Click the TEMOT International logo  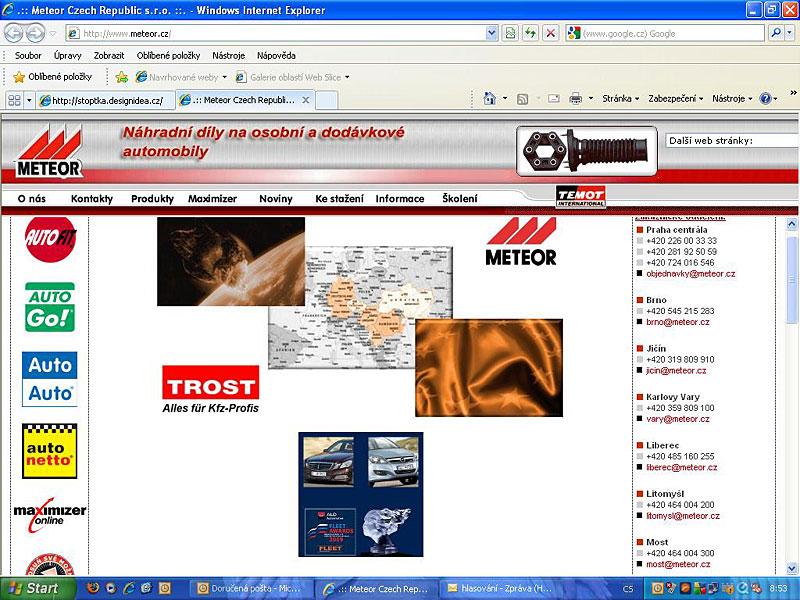coord(581,196)
